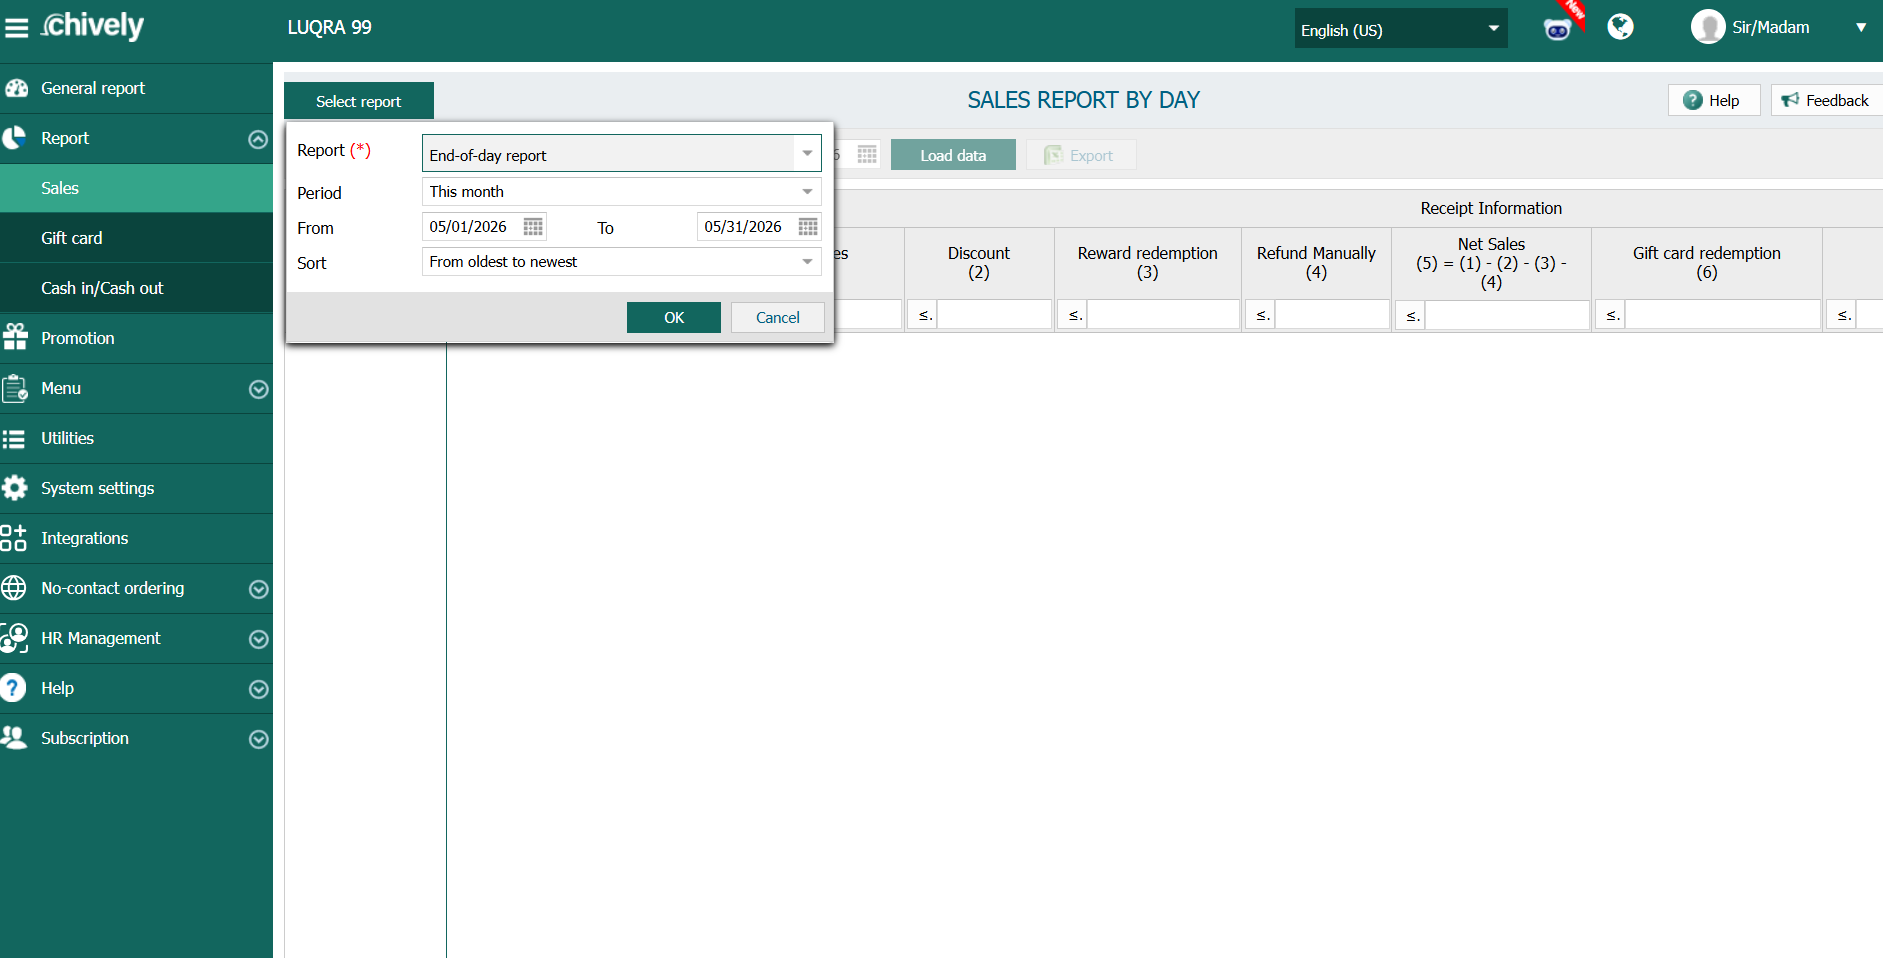Click the Discount (2) column header
Viewport: 1883px width, 958px height.
point(979,263)
